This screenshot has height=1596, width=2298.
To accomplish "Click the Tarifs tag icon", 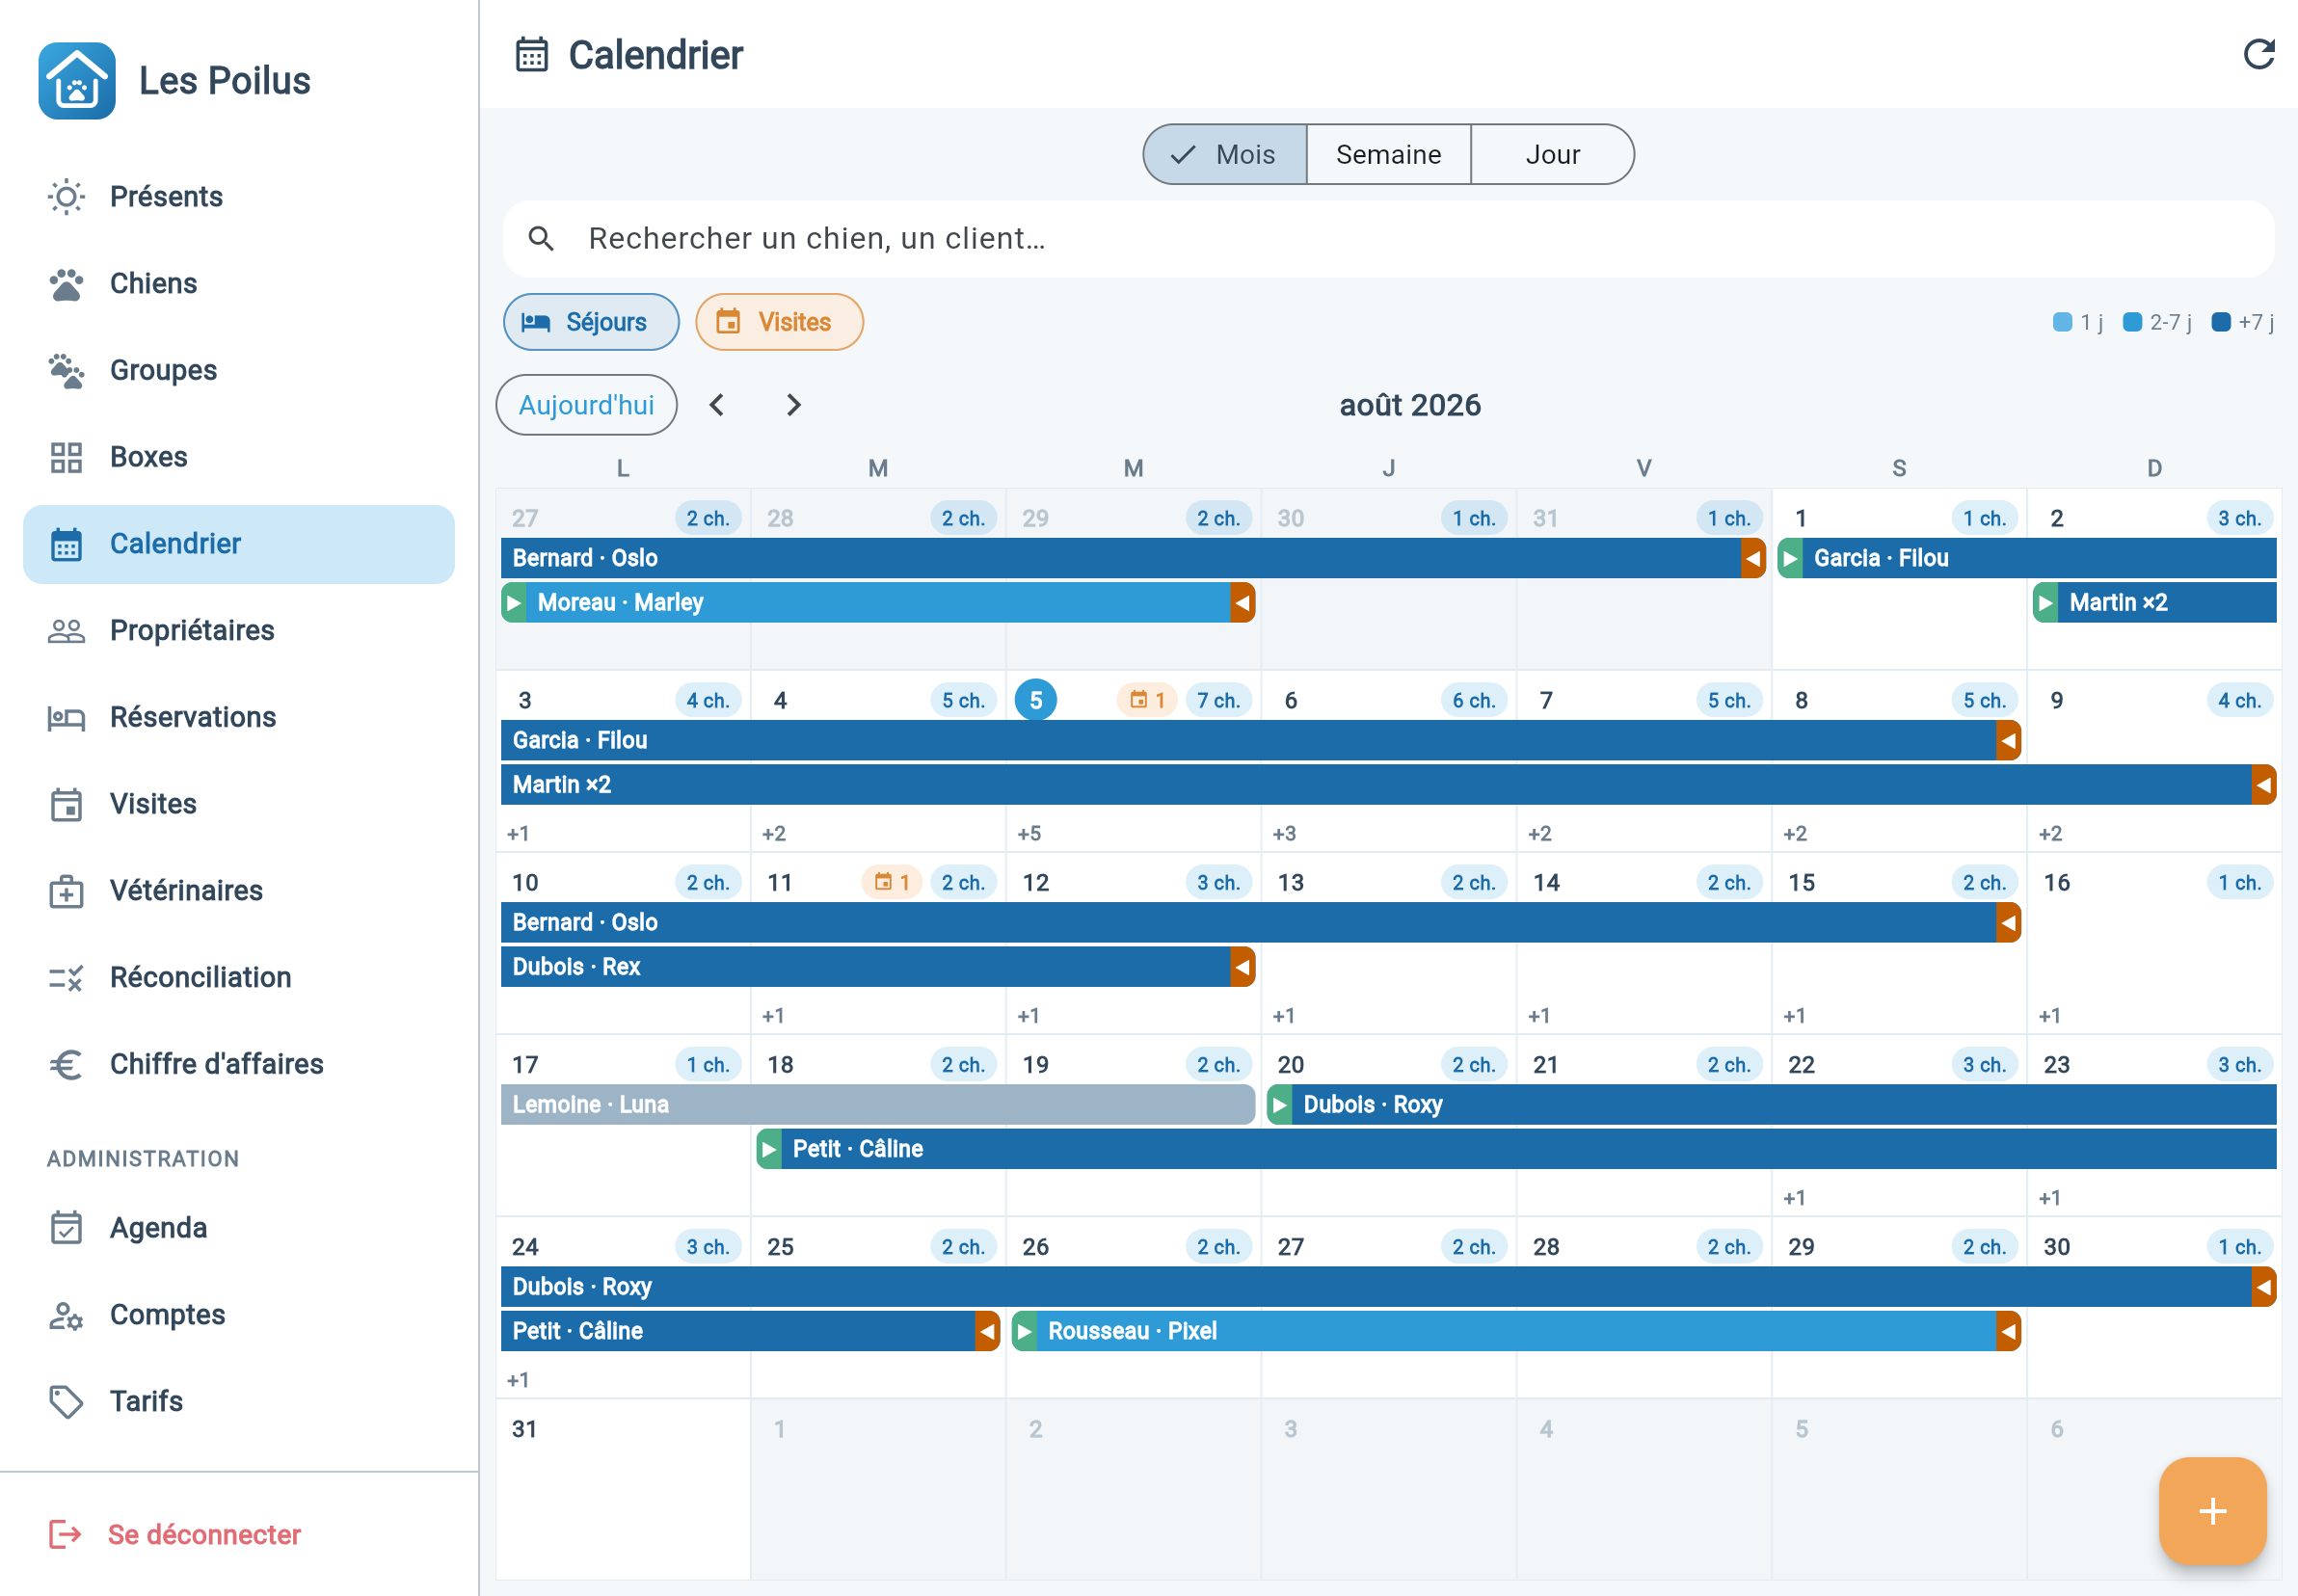I will coord(66,1401).
